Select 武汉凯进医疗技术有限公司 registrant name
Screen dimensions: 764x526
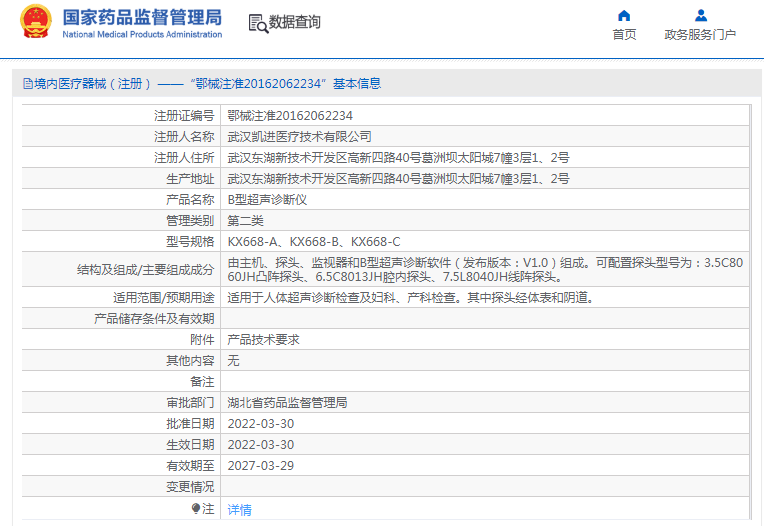[x=299, y=137]
